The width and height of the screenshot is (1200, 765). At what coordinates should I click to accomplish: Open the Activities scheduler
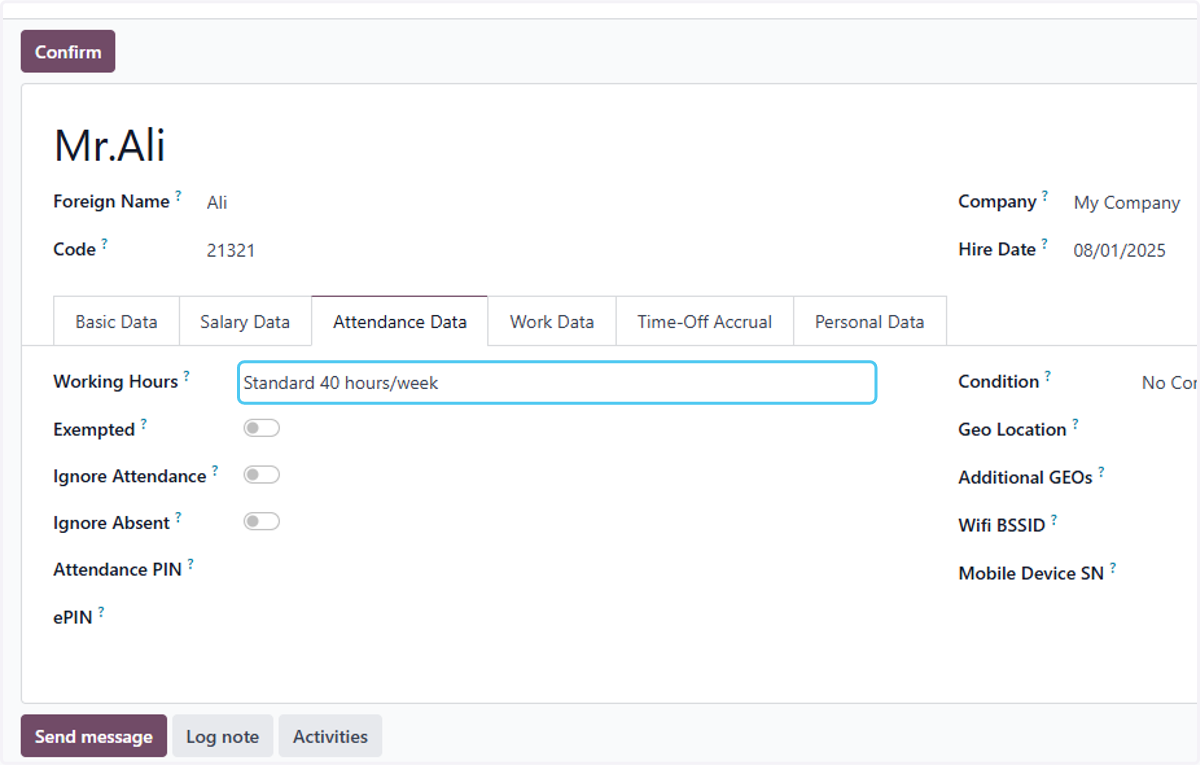(x=330, y=736)
